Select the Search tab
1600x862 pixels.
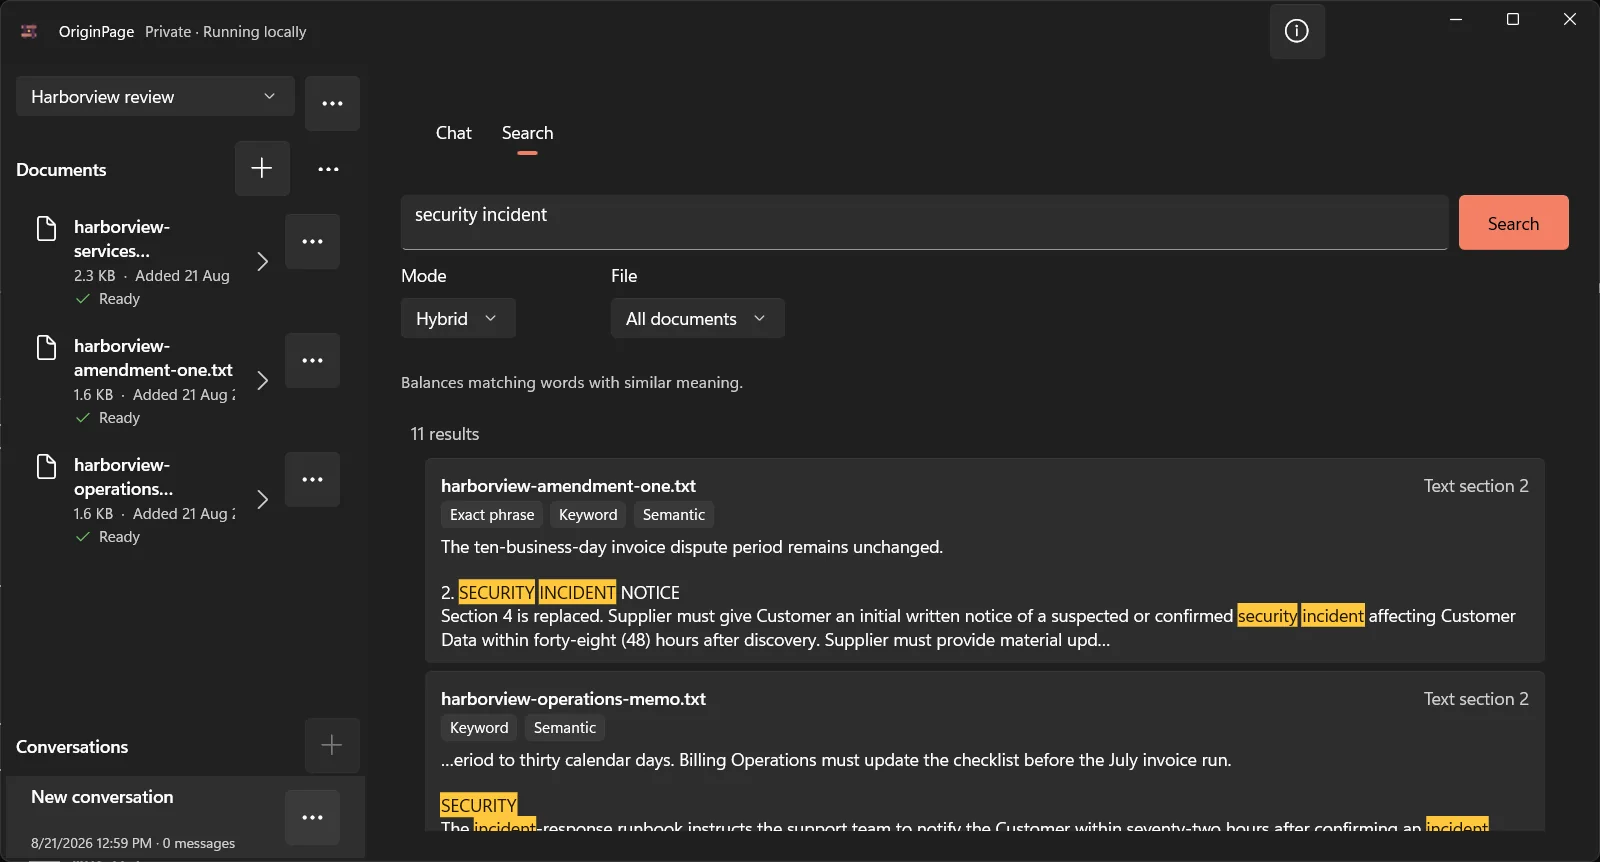(527, 133)
